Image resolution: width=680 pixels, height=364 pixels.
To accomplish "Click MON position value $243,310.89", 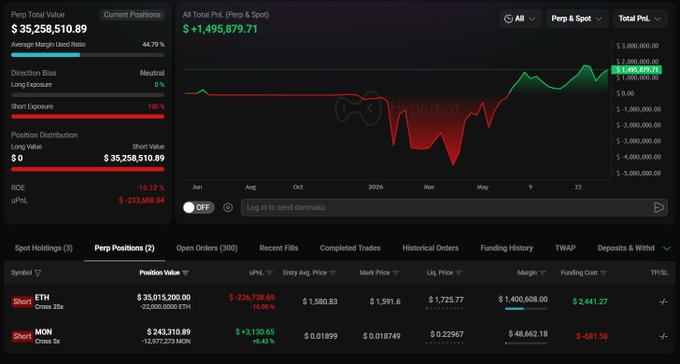I will (x=169, y=332).
